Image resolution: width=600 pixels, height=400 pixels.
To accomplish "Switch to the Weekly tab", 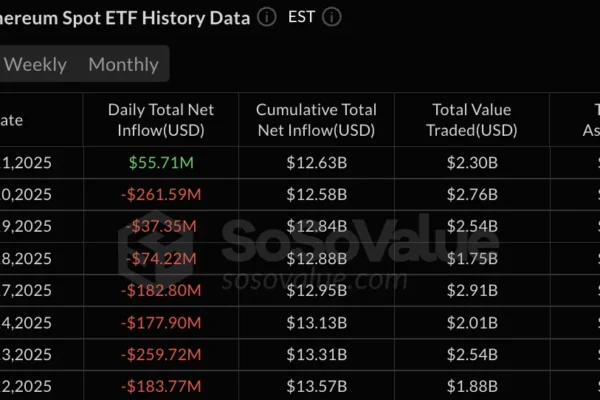I will 36,65.
